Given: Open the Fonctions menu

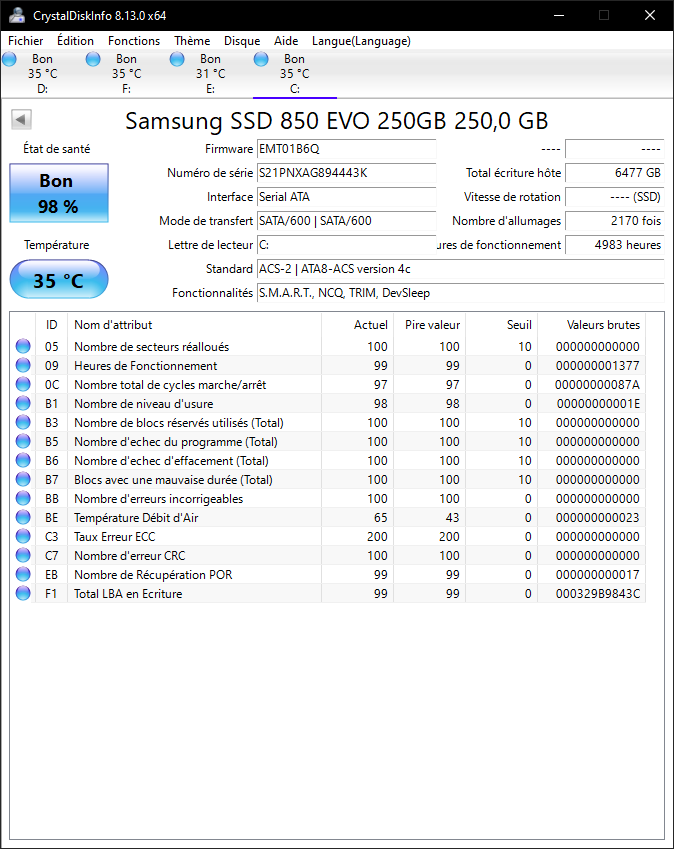Looking at the screenshot, I should 134,41.
